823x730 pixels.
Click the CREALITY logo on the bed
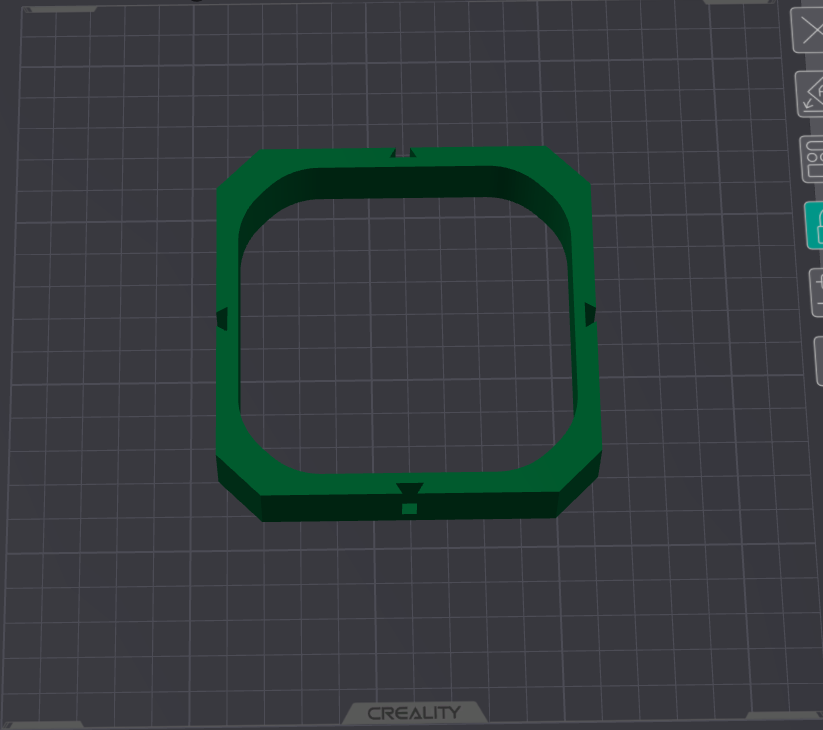coord(414,713)
